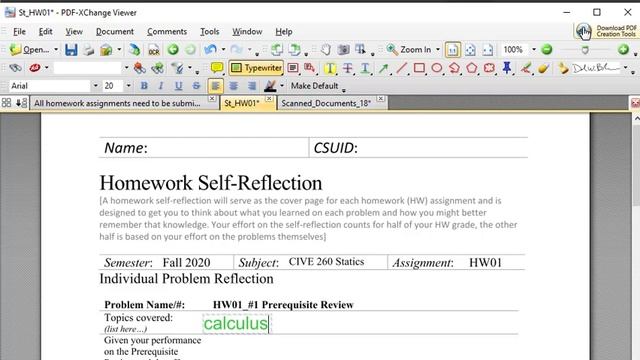This screenshot has width=640, height=360.
Task: Select the Strikeout text tool
Action: point(347,68)
